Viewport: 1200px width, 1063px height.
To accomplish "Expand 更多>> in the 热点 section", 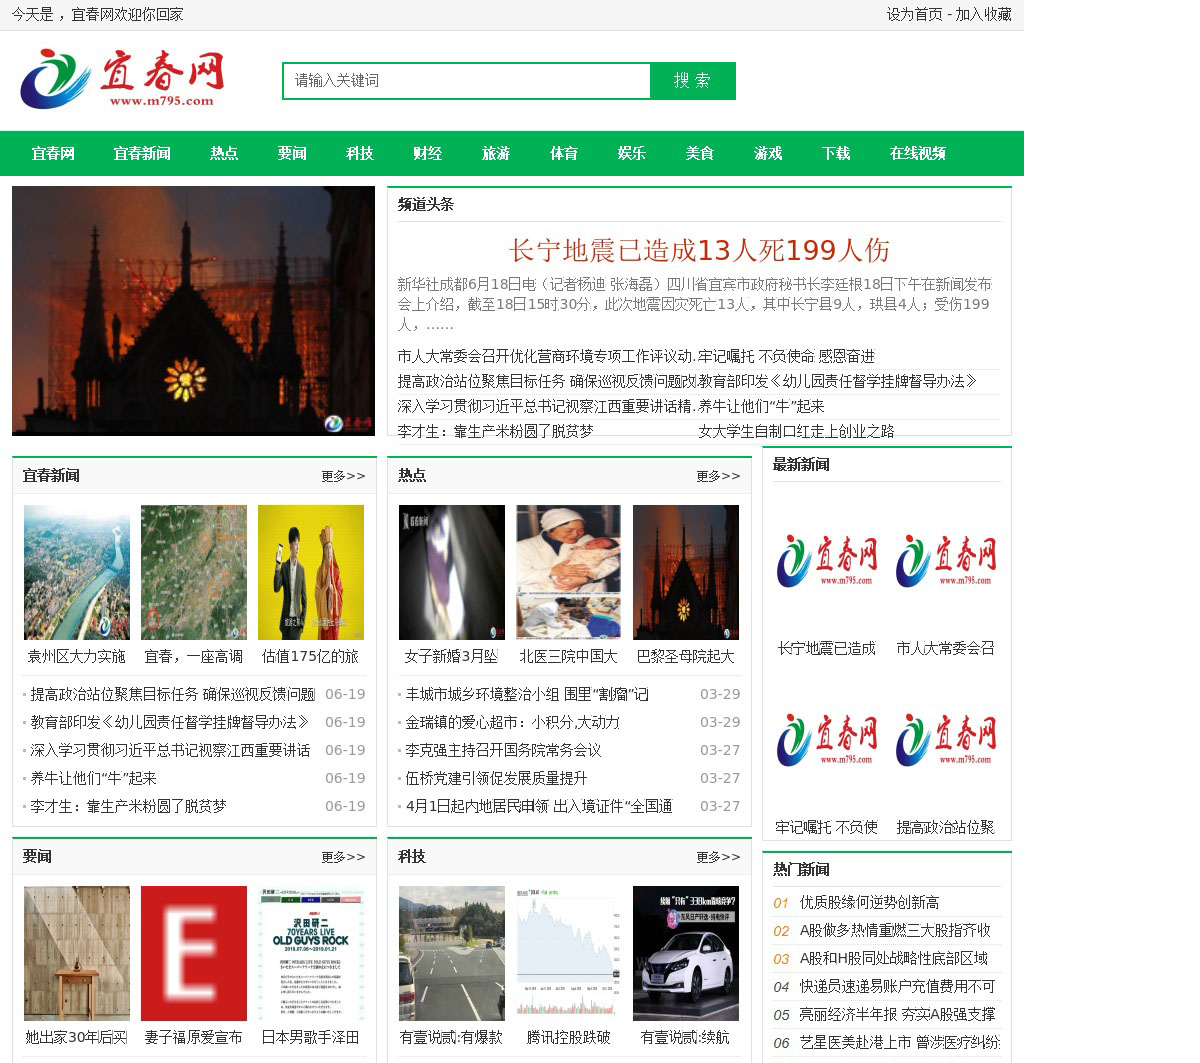I will point(718,476).
